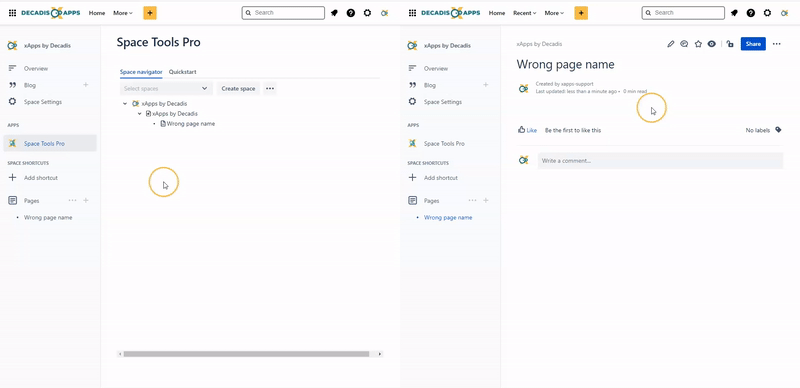Focus Search field in Wrong page name window

click(x=683, y=13)
